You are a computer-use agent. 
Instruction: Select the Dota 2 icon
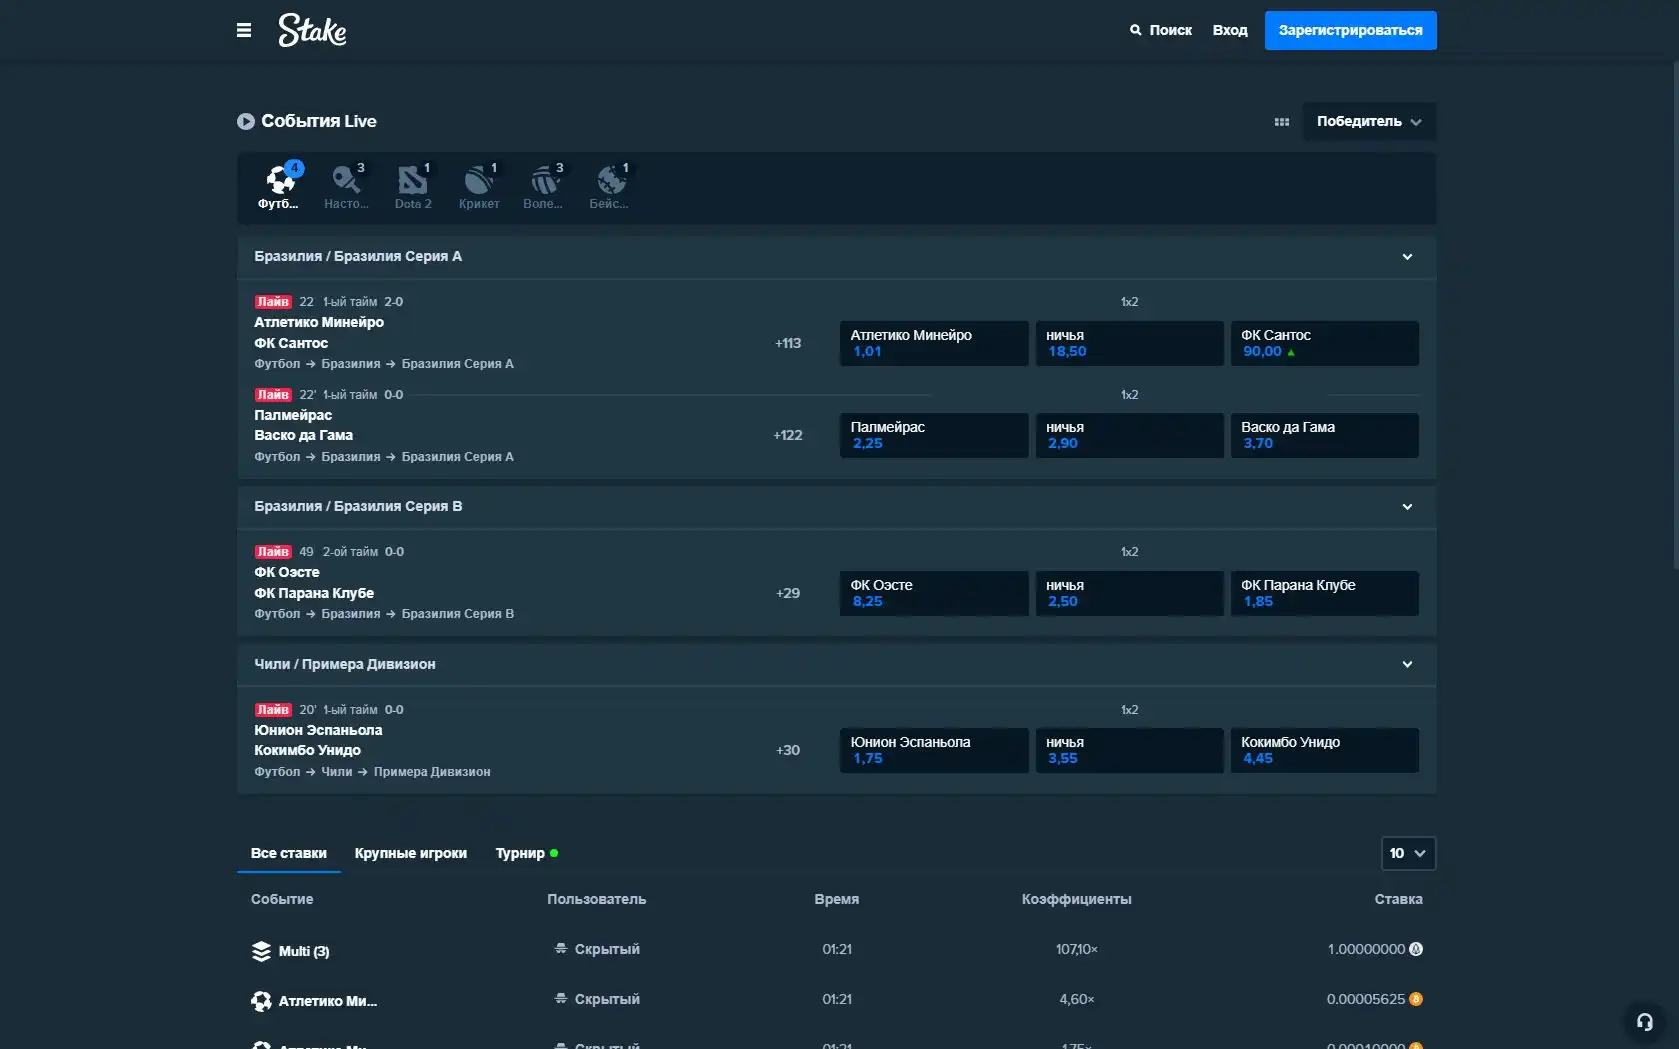413,186
